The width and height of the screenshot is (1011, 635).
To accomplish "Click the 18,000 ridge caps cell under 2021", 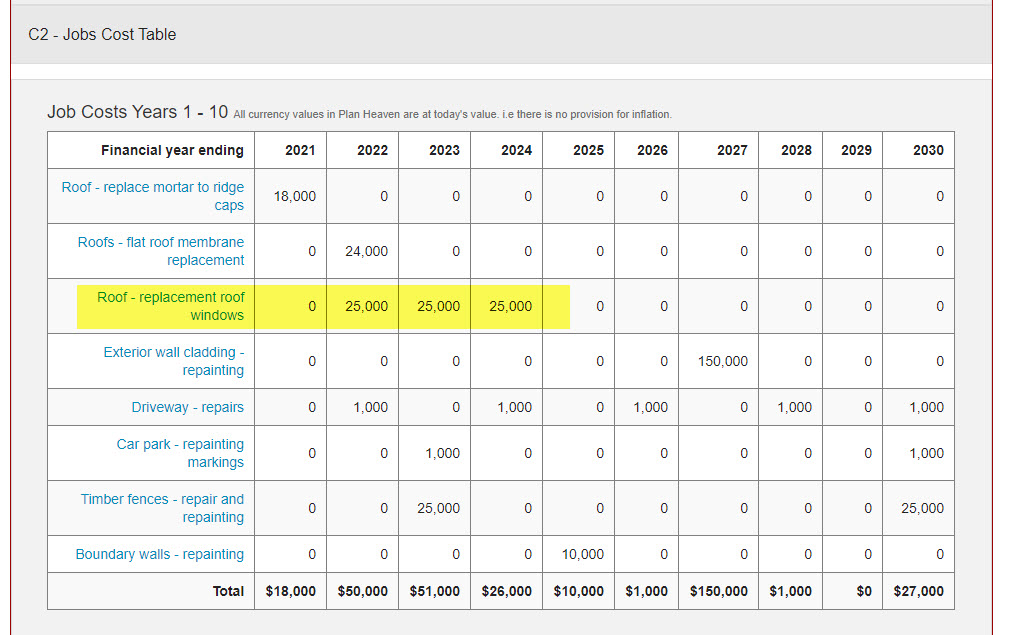I will point(290,196).
